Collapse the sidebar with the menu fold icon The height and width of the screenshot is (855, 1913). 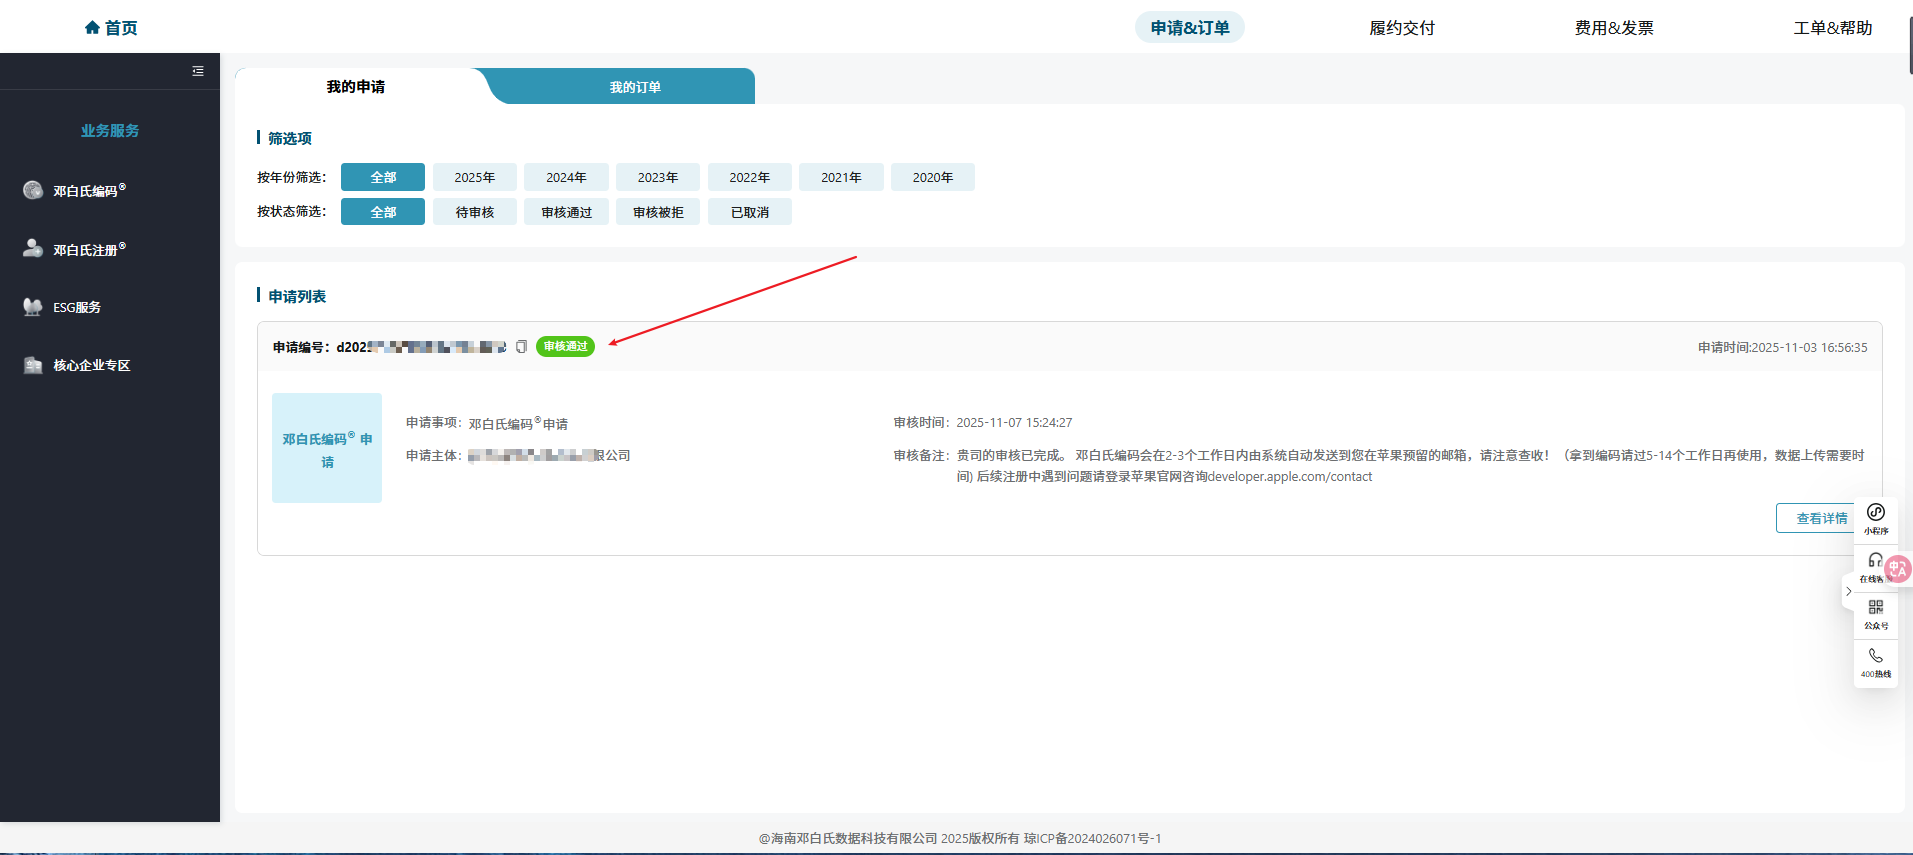click(198, 71)
